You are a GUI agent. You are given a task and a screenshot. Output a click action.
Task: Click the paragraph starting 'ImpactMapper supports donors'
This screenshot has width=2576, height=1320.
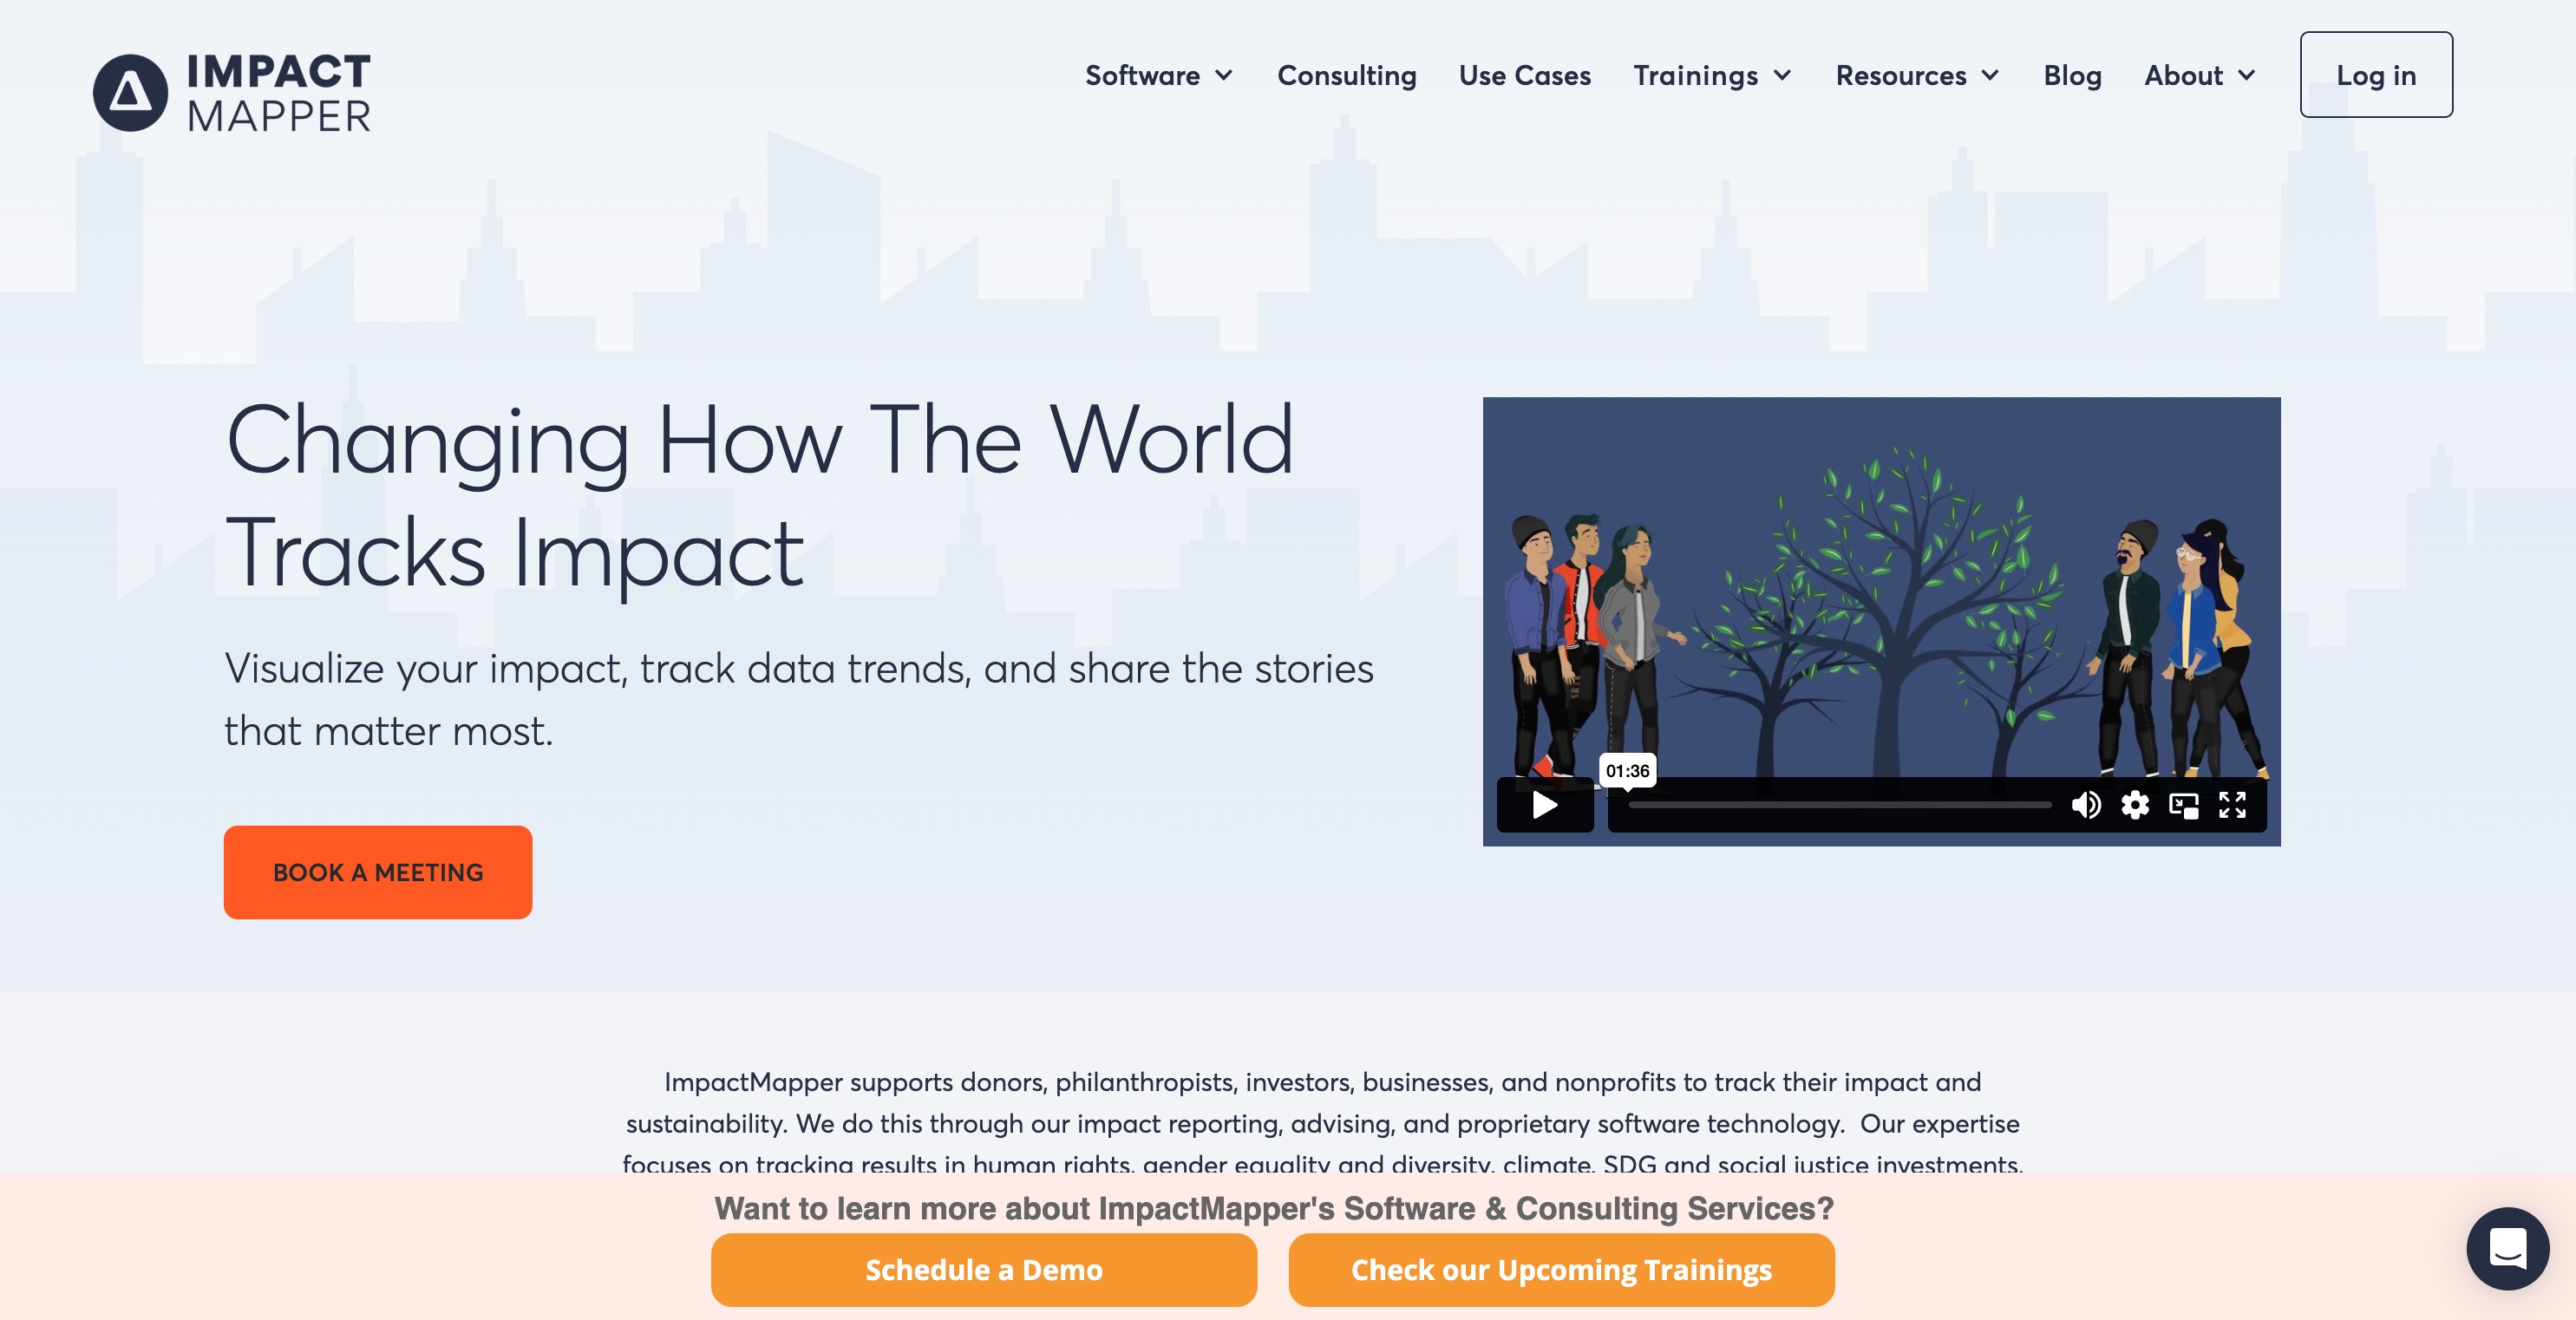point(1322,1123)
